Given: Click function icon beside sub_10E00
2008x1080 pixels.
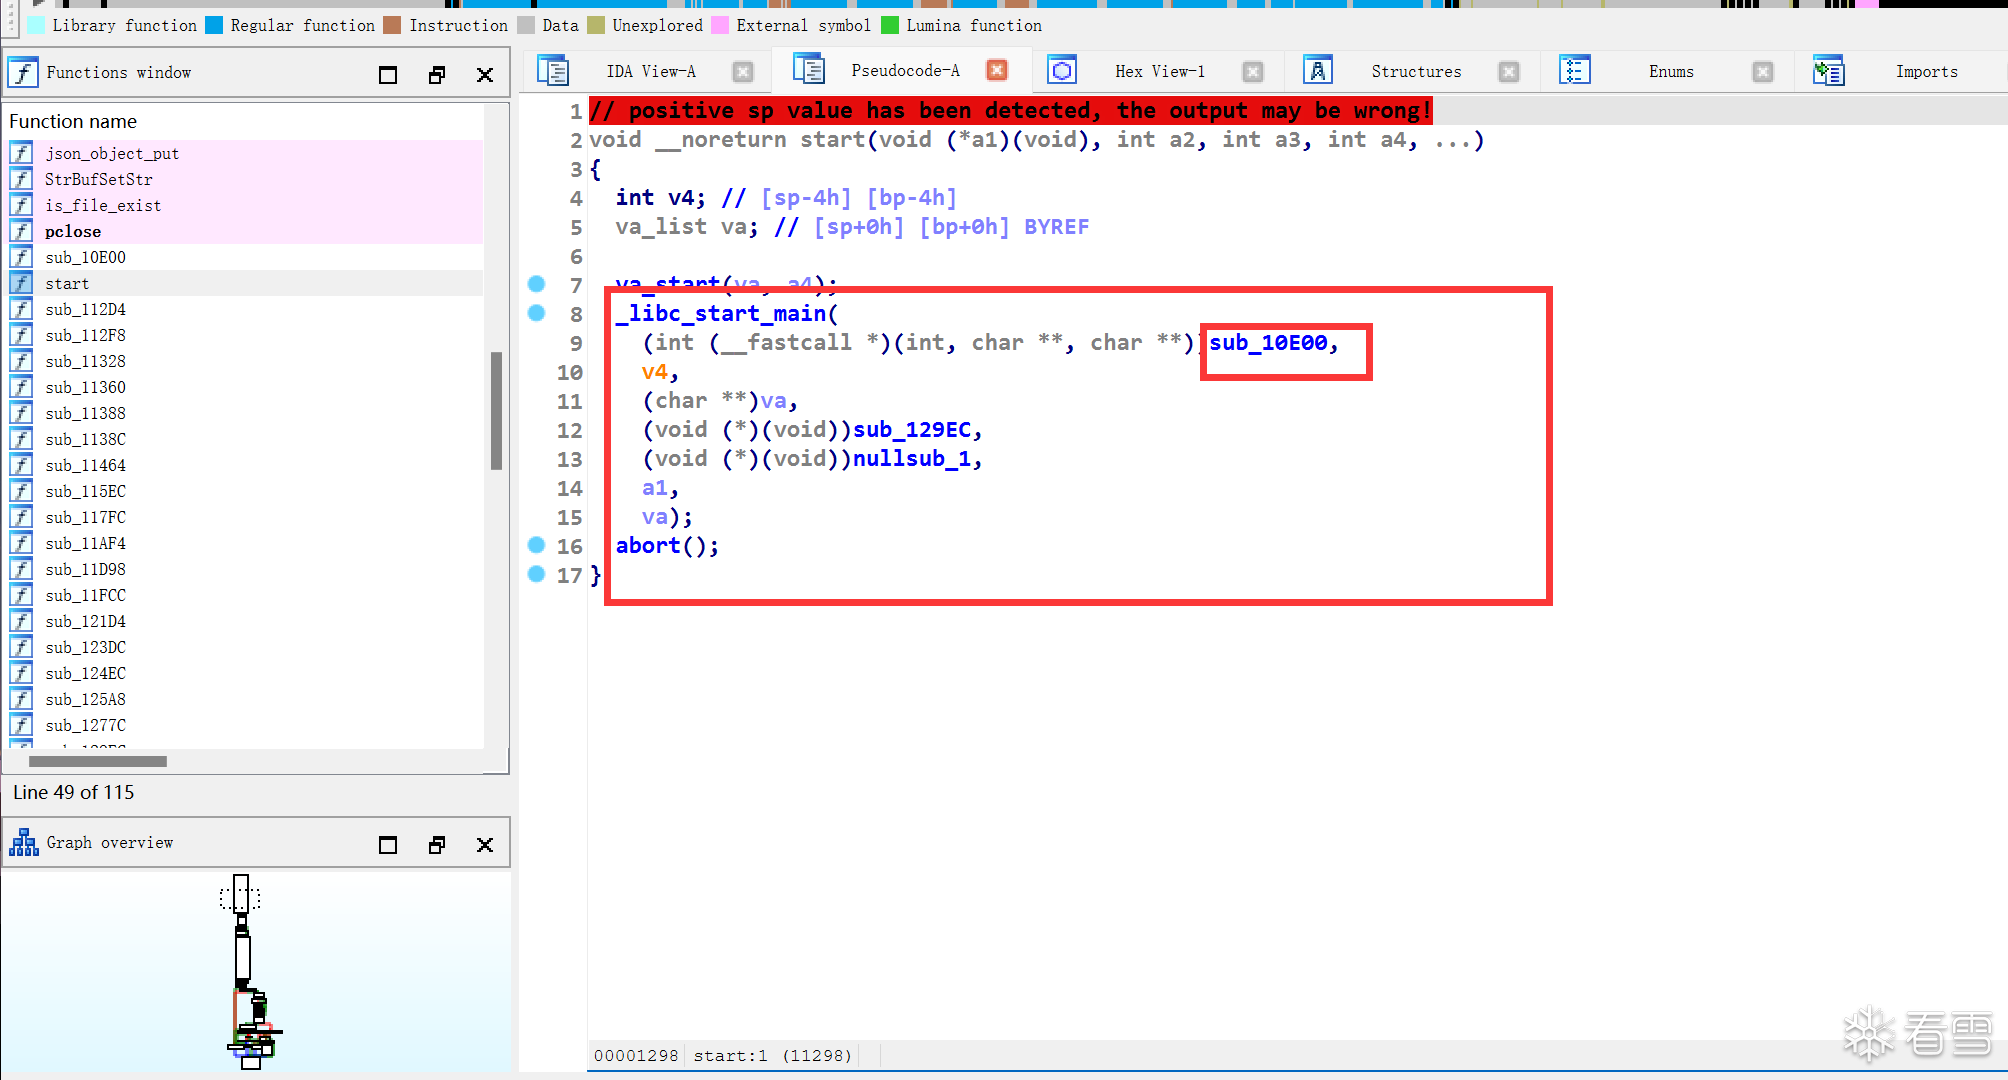Looking at the screenshot, I should tap(21, 257).
